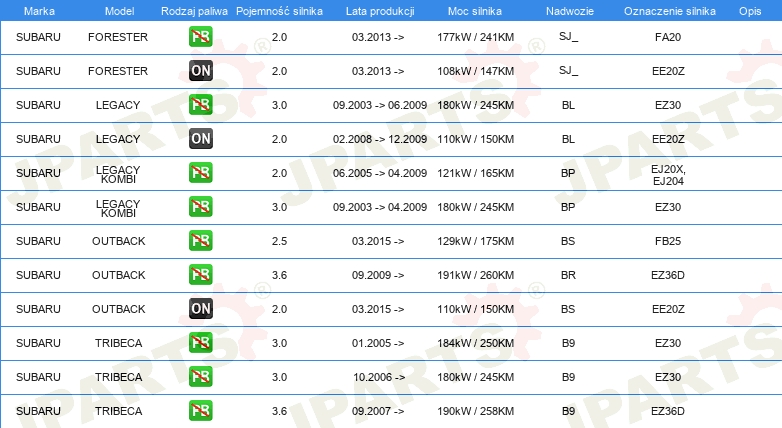Select the petrol icon for the Tribeca EZ36D
Viewport: 782px width, 428px height.
point(200,411)
